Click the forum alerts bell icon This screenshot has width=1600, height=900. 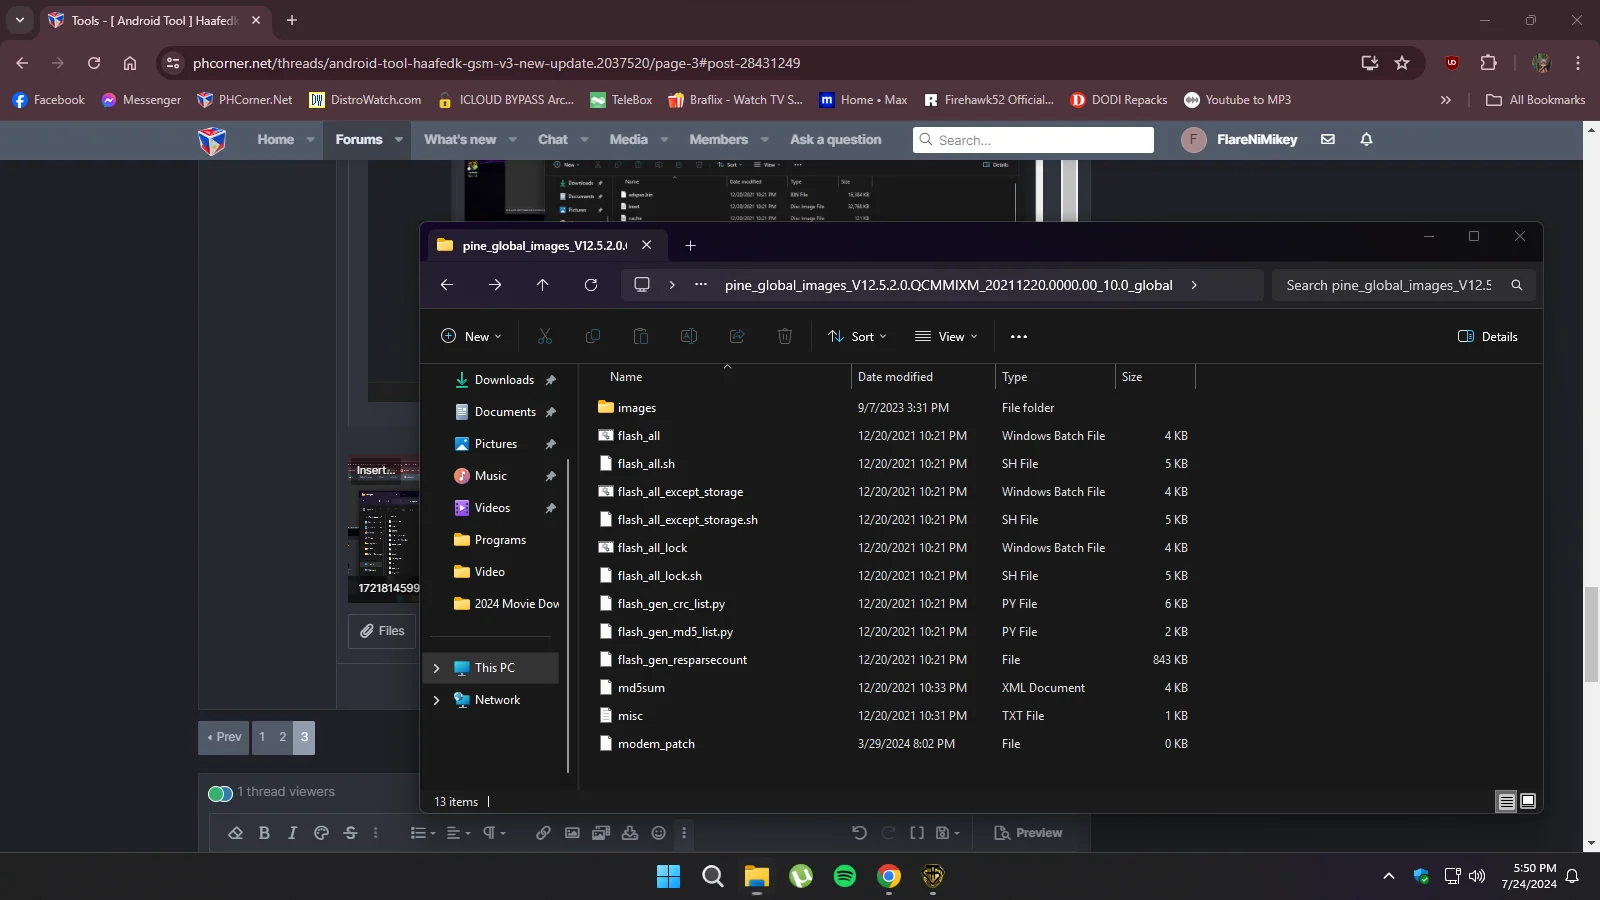coord(1366,140)
